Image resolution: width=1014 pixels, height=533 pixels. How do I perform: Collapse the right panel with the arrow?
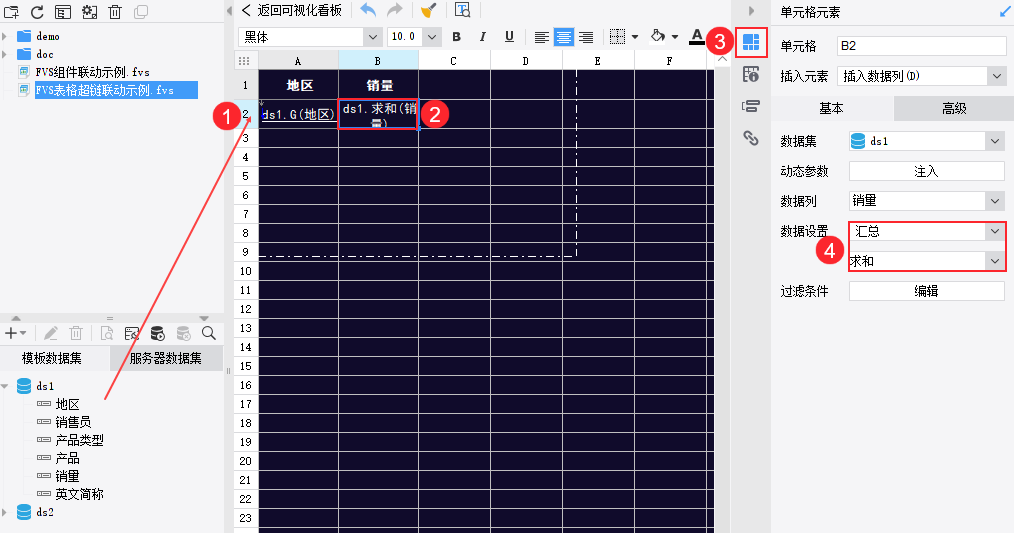751,11
